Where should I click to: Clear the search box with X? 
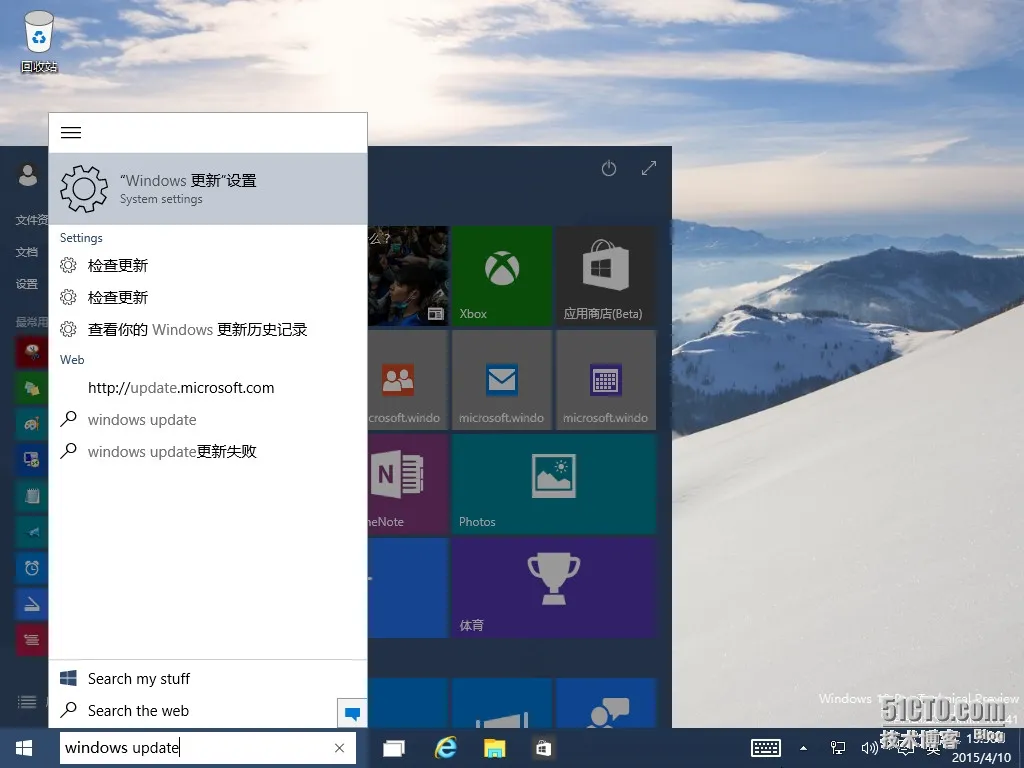coord(340,748)
